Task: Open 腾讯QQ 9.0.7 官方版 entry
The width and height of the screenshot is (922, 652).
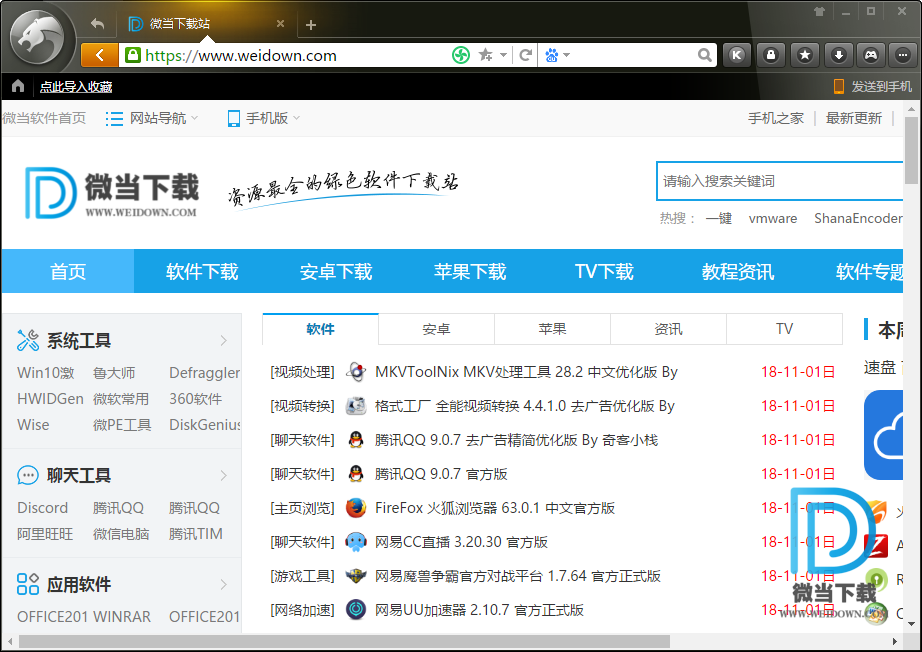Action: pos(441,474)
